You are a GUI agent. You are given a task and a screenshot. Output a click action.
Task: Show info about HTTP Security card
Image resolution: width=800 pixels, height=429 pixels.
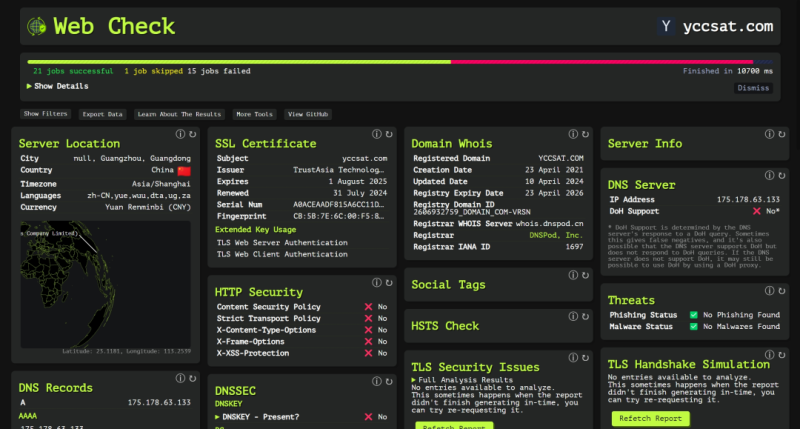(376, 282)
